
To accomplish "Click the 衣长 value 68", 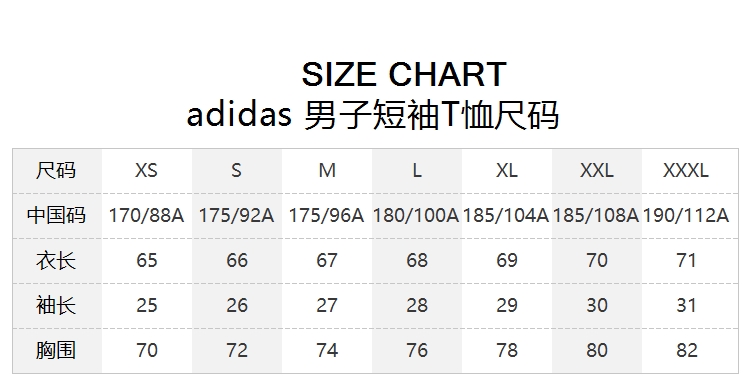I will click(x=417, y=261).
